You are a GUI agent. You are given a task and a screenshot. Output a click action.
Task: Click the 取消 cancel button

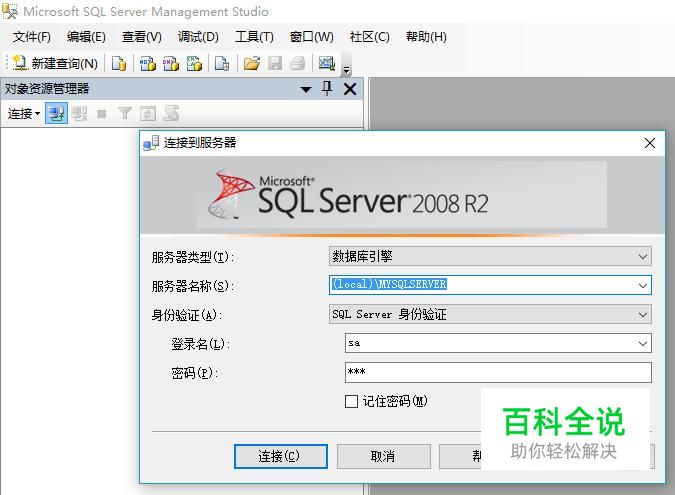pos(384,456)
